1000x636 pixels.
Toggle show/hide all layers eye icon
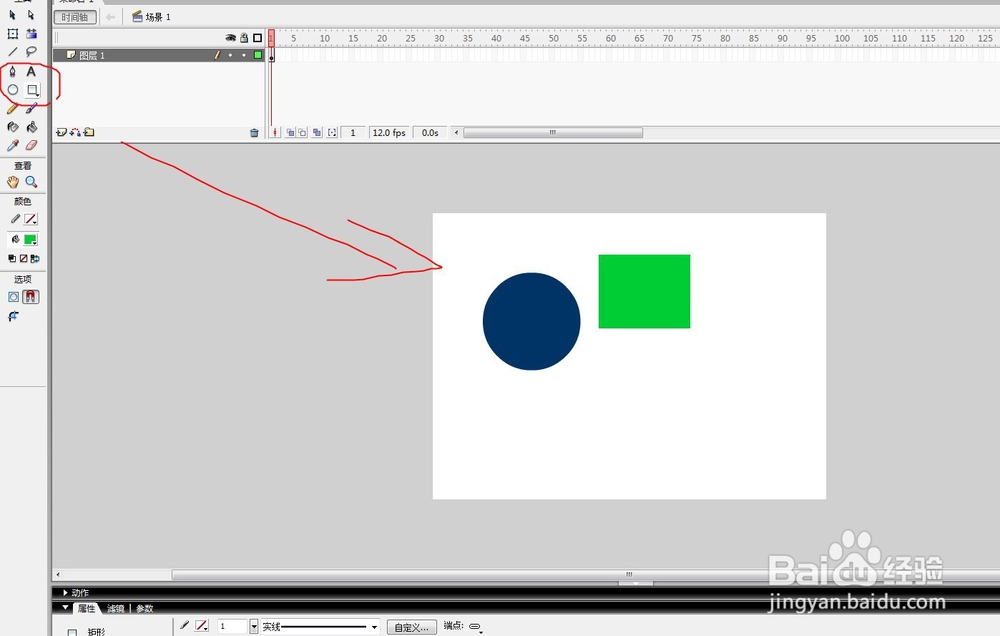click(x=230, y=38)
